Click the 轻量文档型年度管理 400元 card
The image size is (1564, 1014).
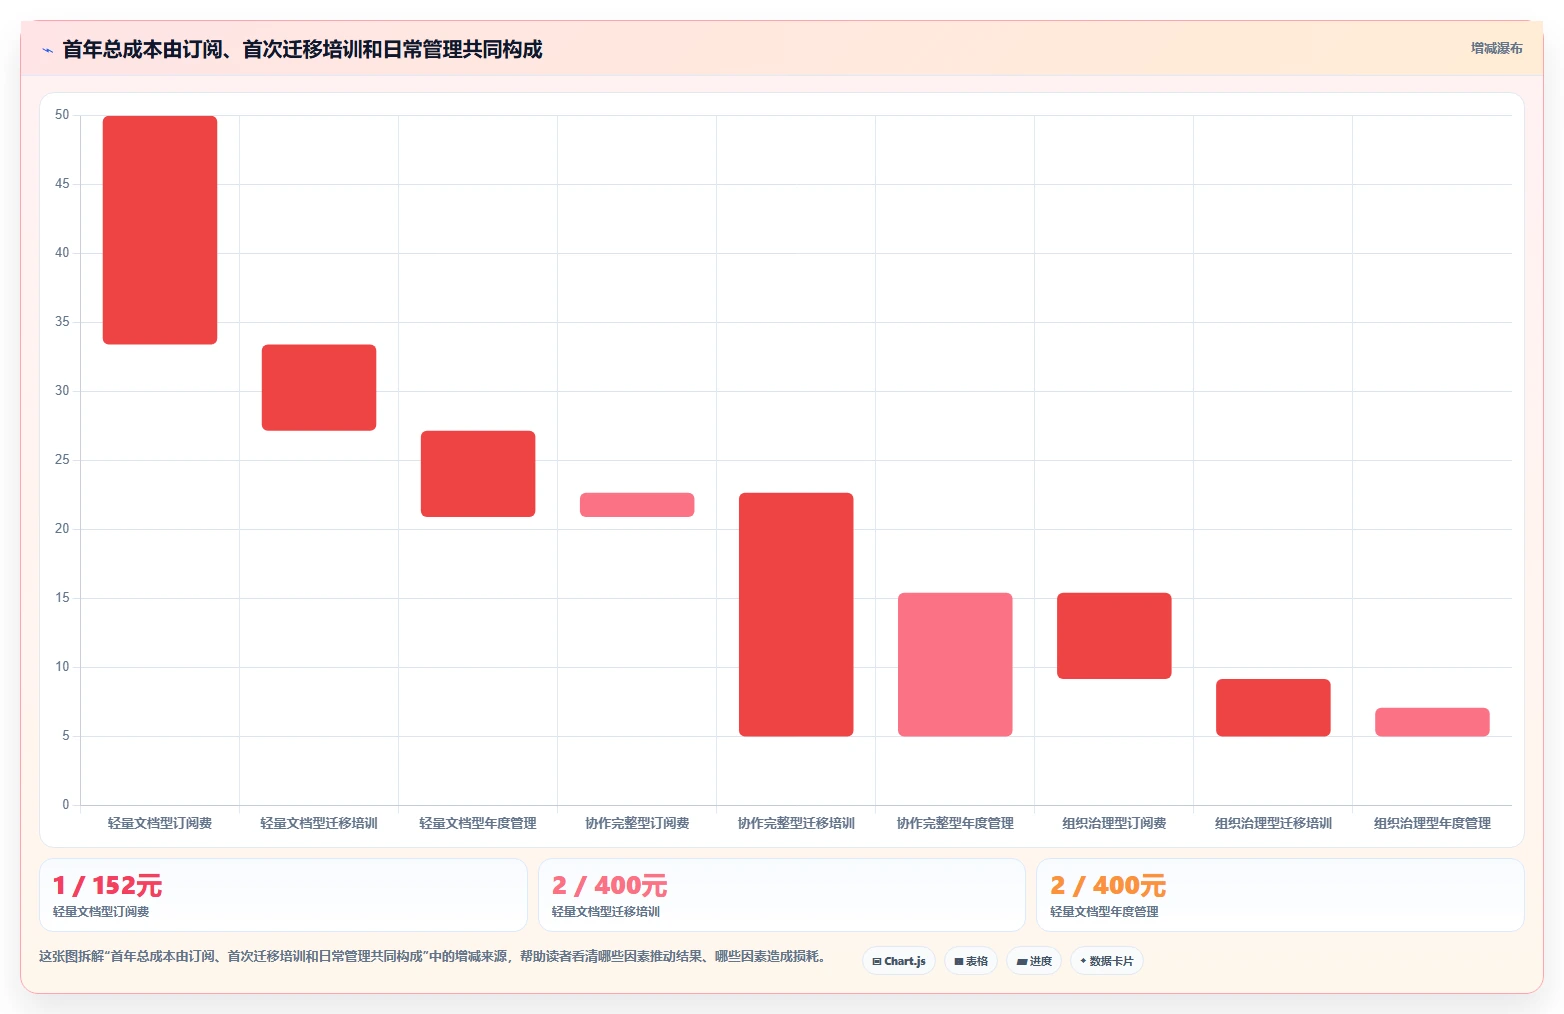1280,895
